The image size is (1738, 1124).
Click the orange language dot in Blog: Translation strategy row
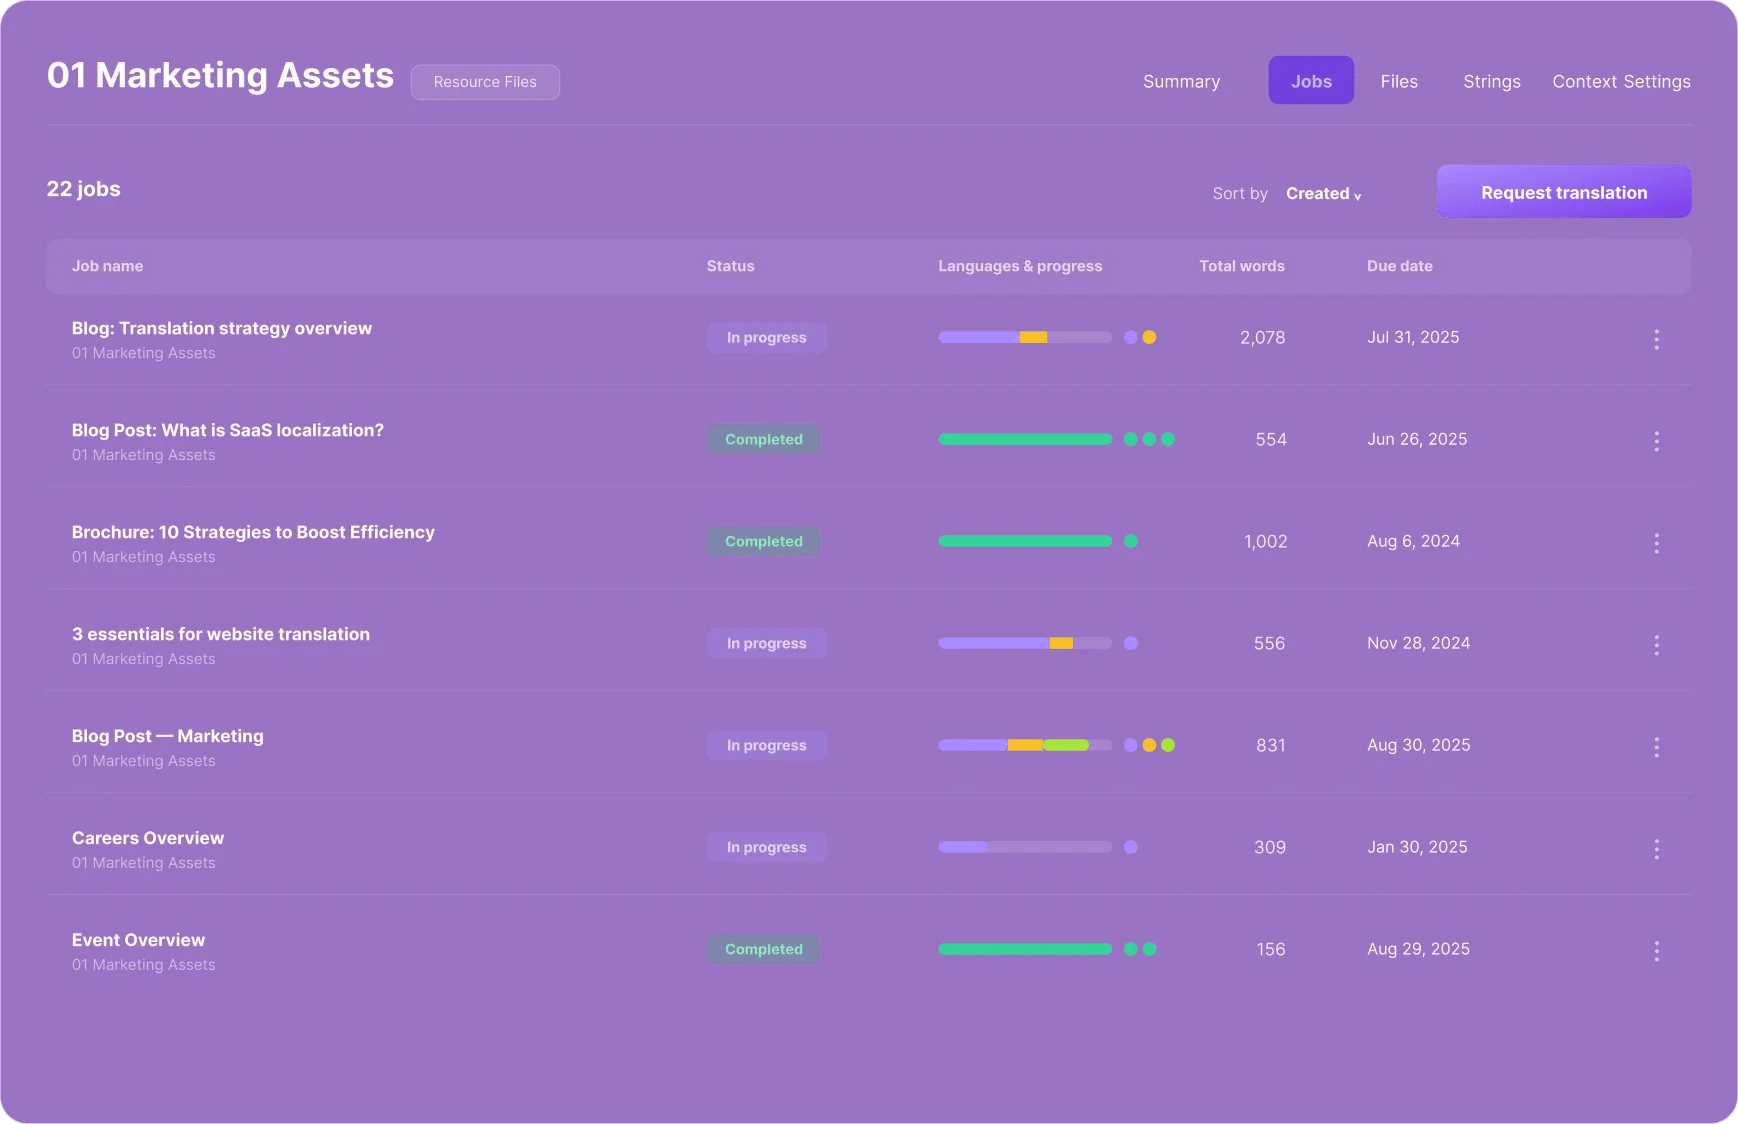(1149, 337)
